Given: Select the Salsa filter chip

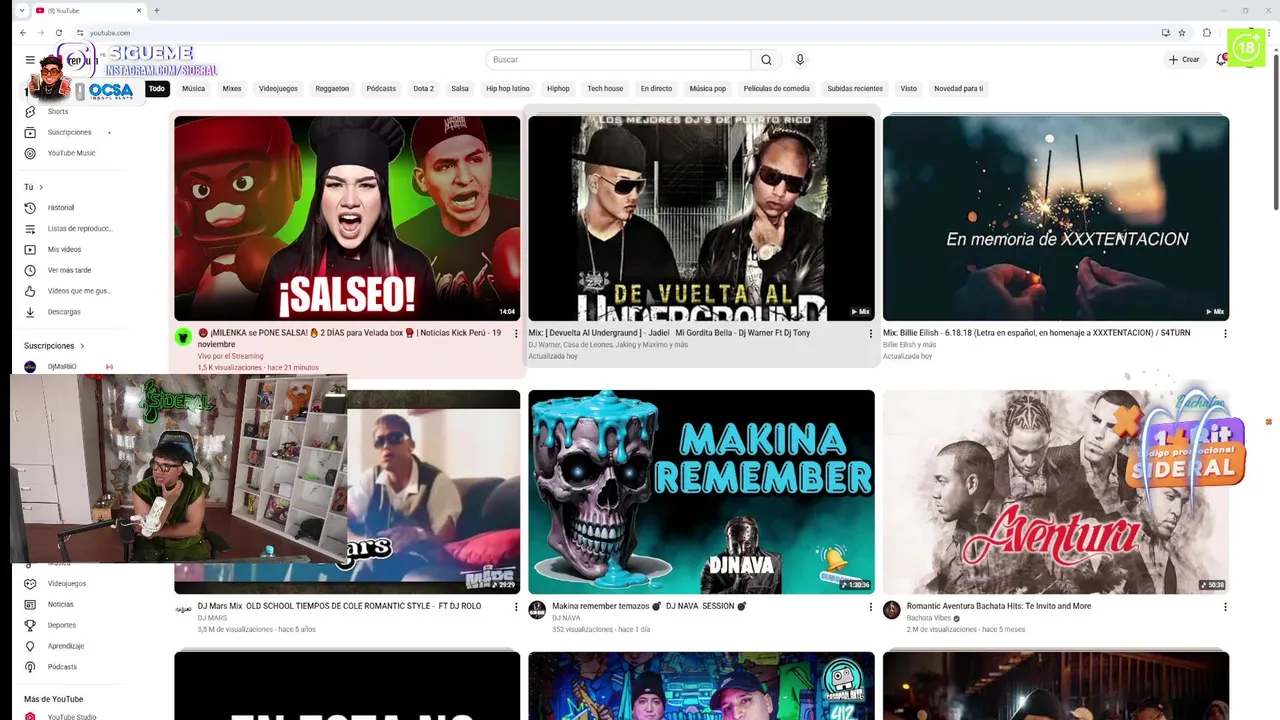Looking at the screenshot, I should (x=460, y=88).
